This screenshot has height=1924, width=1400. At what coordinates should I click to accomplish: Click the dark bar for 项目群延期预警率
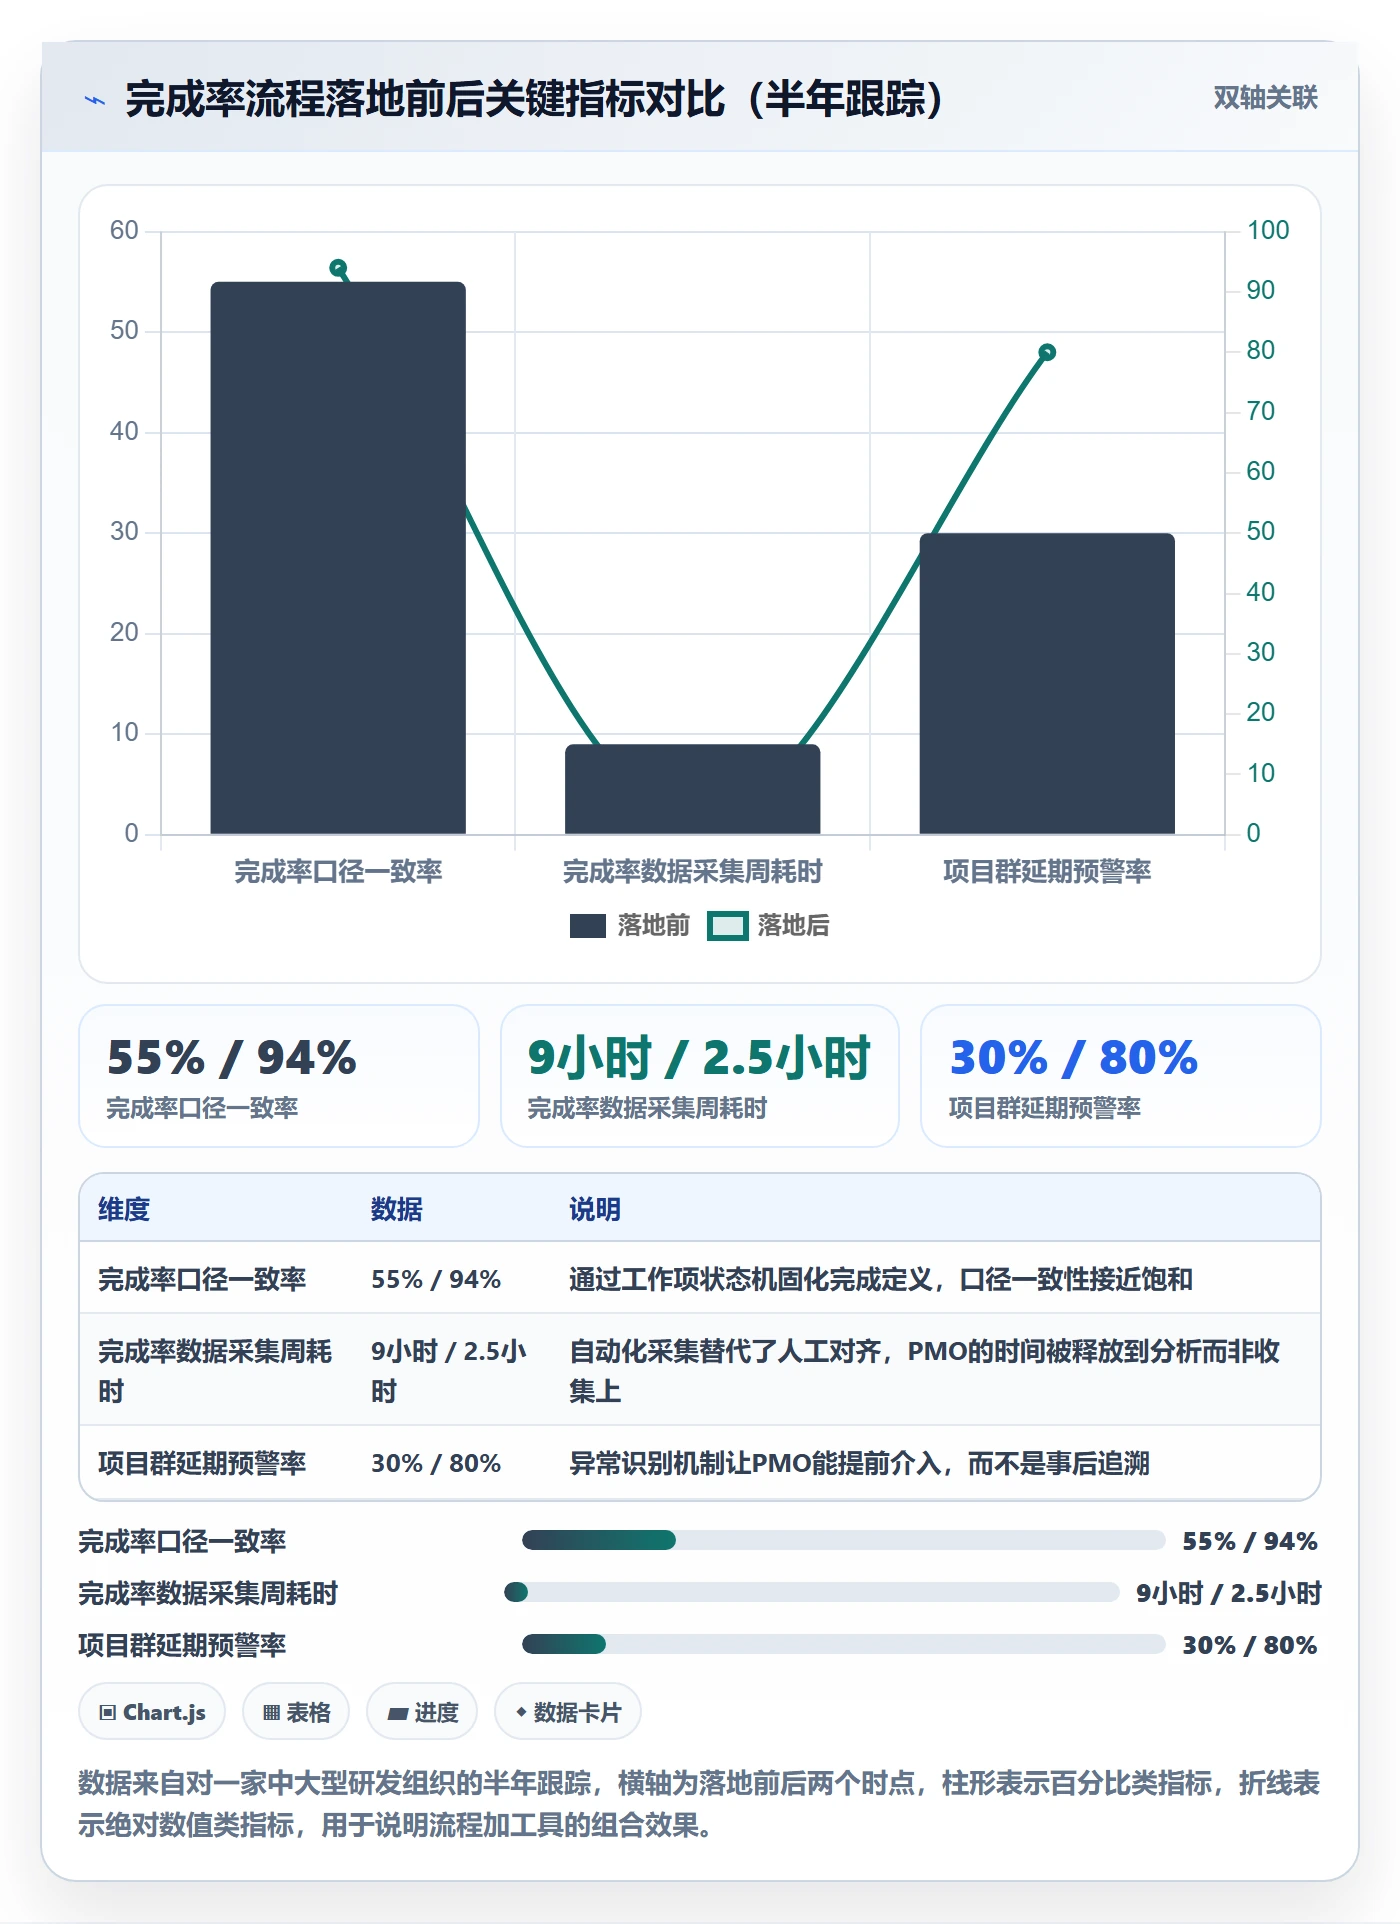1047,684
